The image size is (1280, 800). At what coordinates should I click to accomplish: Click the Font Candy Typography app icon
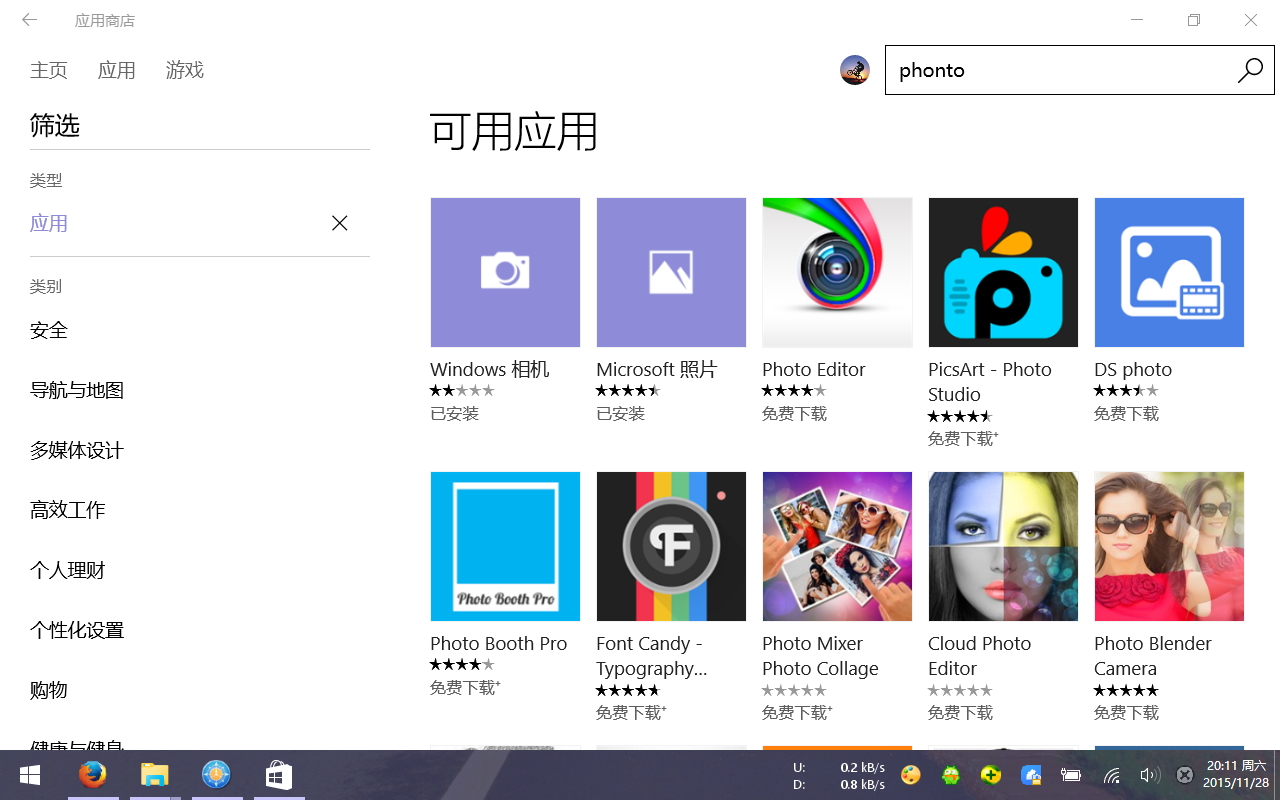671,546
